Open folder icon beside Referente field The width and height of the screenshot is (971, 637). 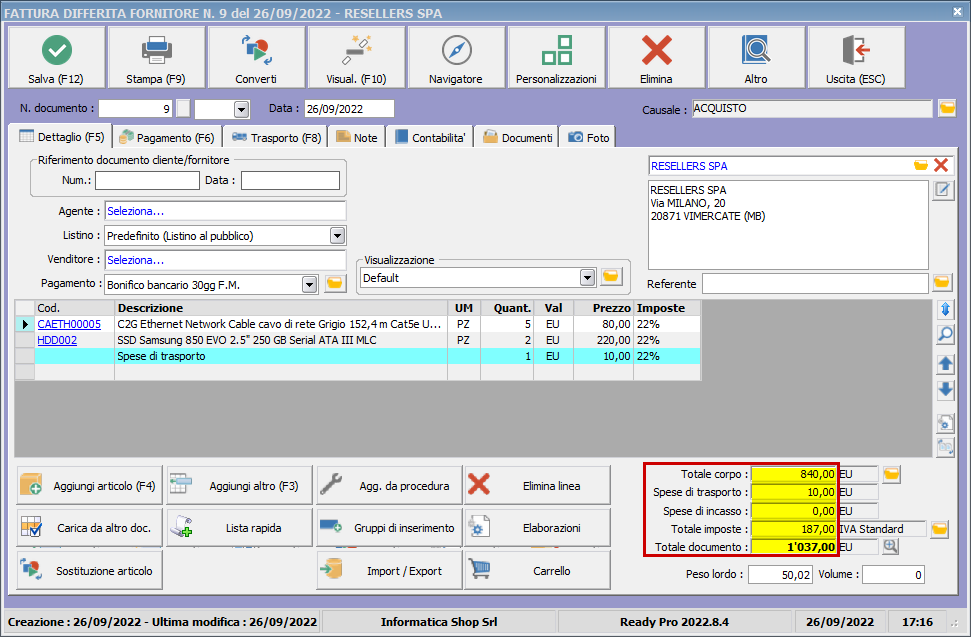pos(942,284)
